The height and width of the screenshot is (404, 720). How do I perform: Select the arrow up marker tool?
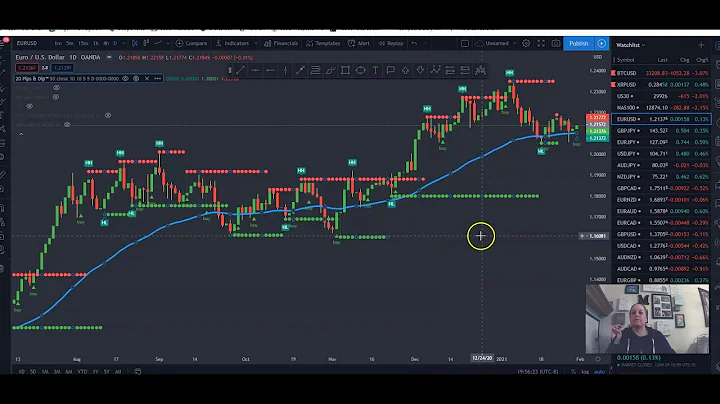[405, 70]
